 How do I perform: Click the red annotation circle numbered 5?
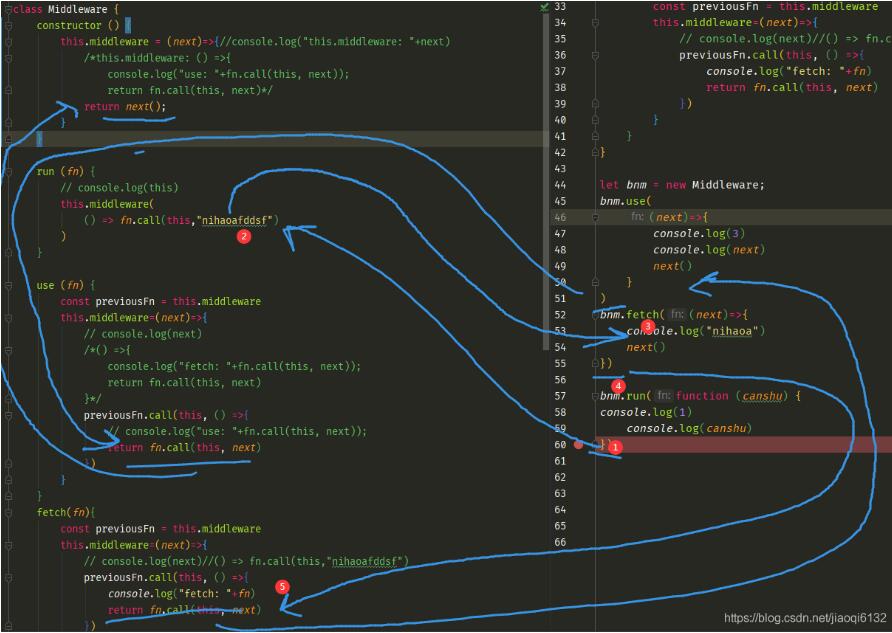click(282, 587)
